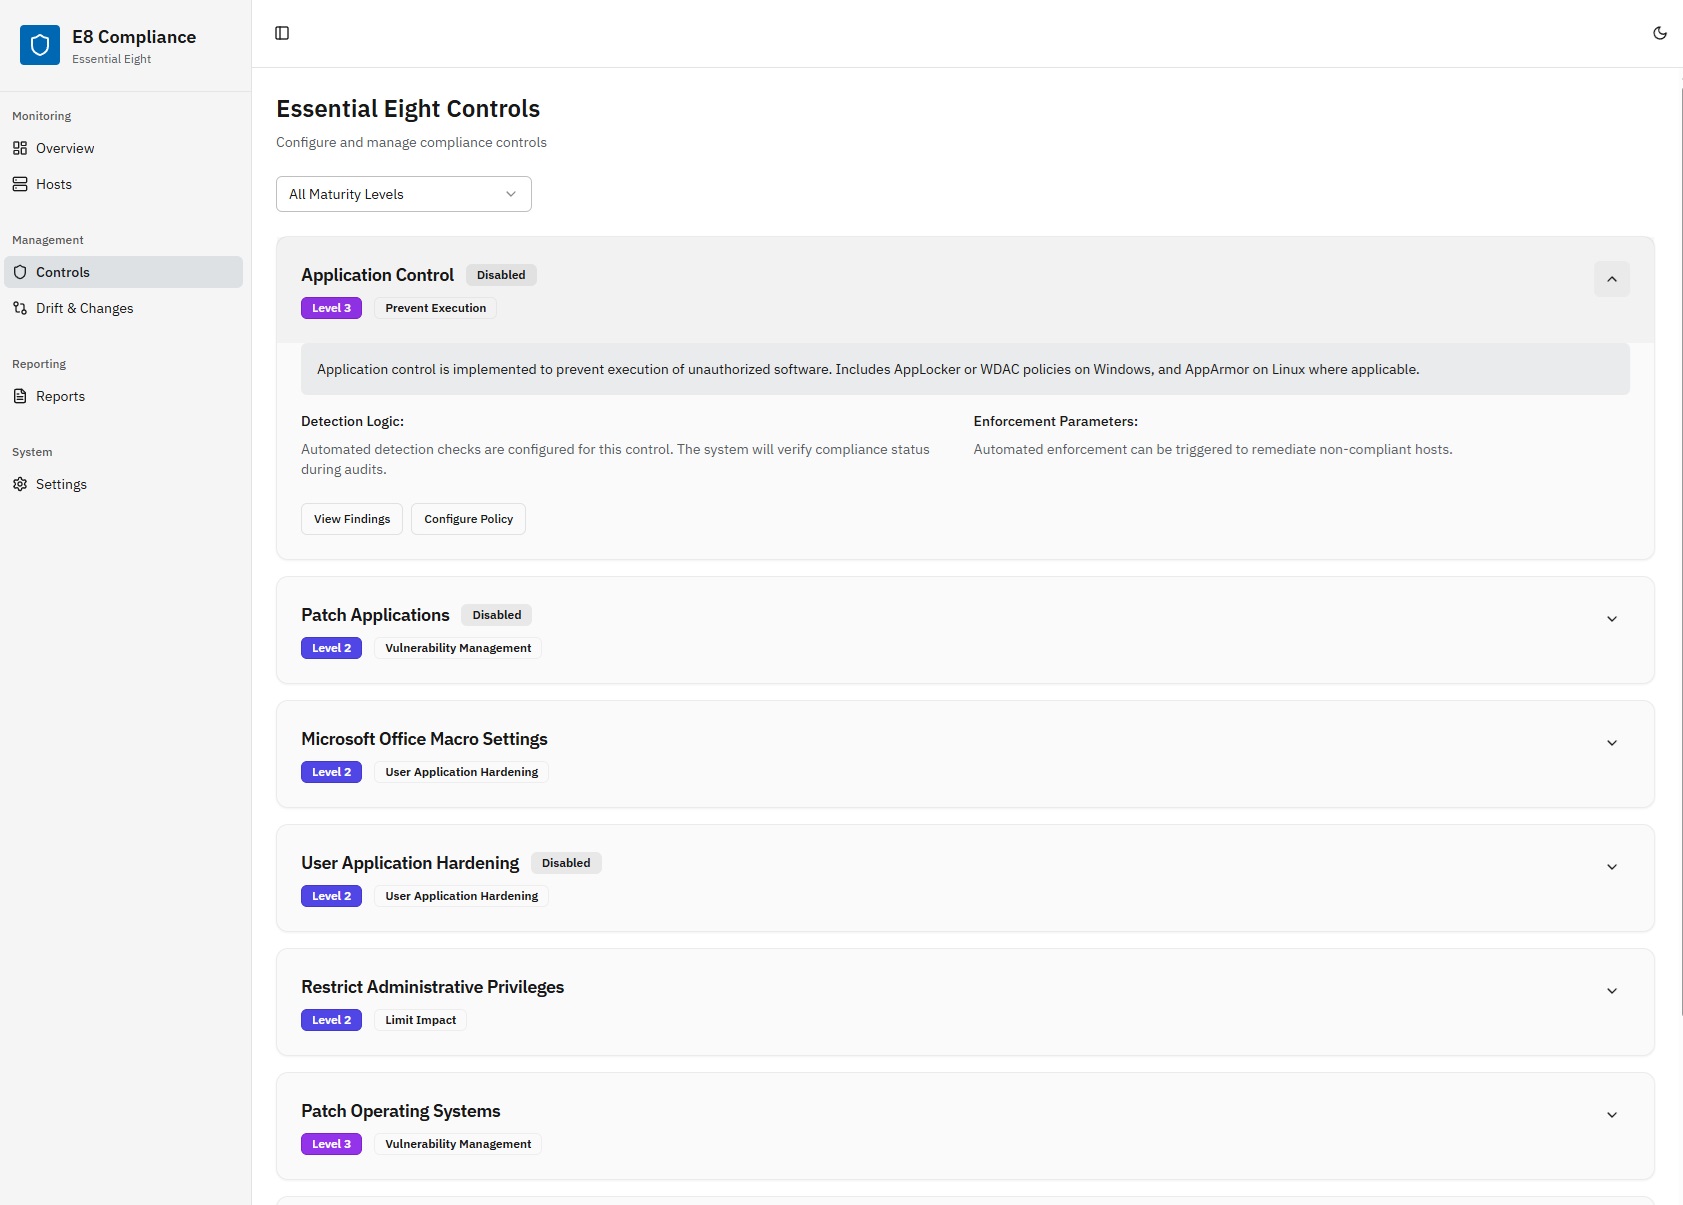Click the Level 3 badge on Patch Operating Systems
The height and width of the screenshot is (1205, 1683).
coord(331,1143)
